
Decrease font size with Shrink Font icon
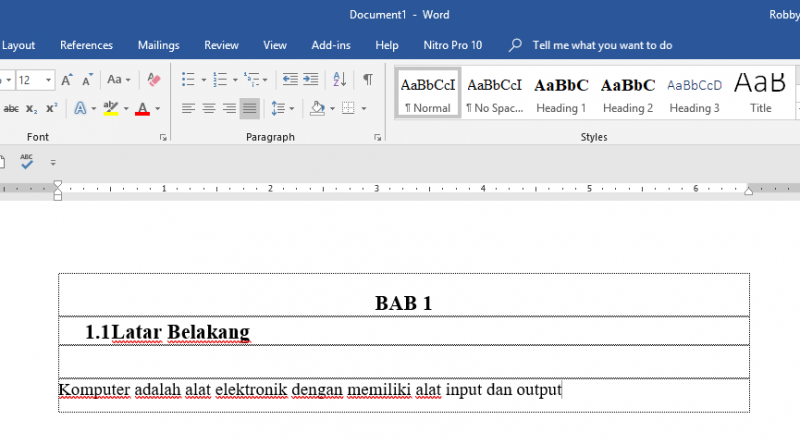[87, 80]
